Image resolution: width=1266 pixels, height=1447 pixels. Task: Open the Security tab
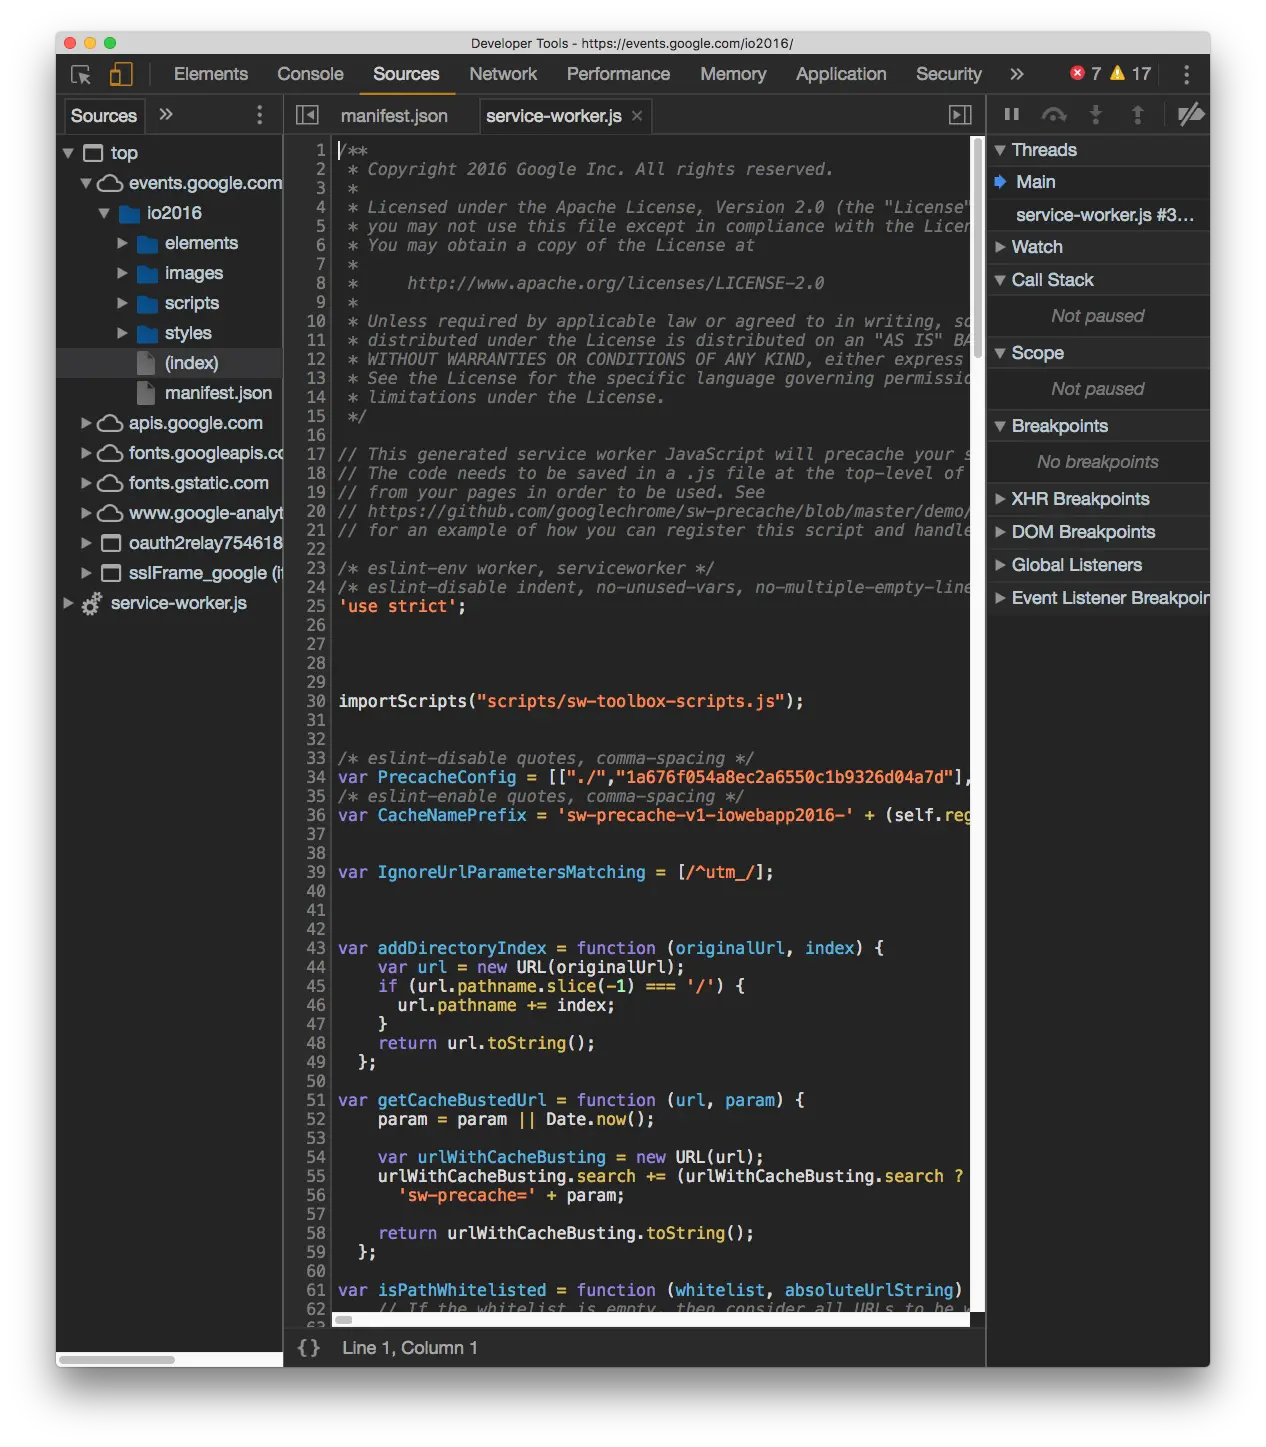(948, 74)
